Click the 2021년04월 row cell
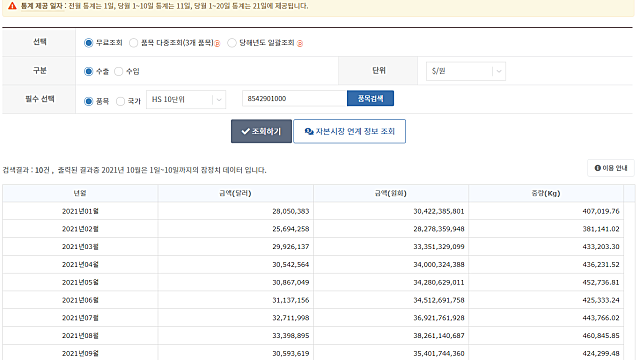This screenshot has width=640, height=360. click(x=80, y=264)
